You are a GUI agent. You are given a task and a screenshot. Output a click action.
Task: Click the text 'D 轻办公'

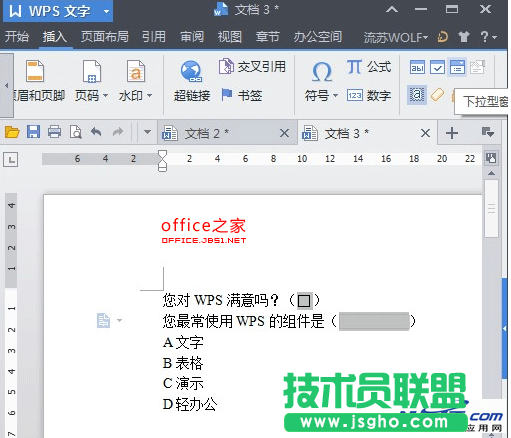click(190, 404)
